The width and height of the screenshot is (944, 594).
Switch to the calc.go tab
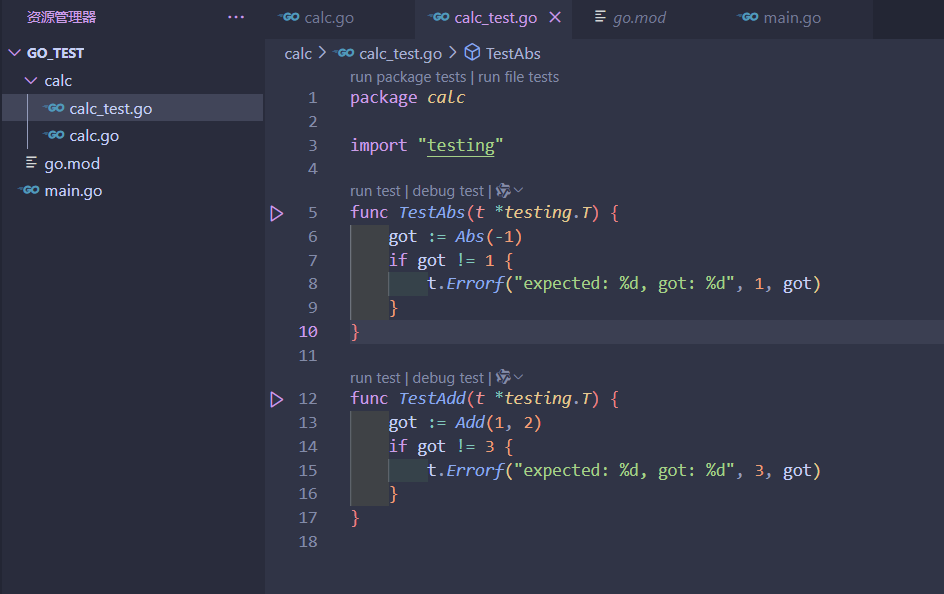tap(340, 18)
